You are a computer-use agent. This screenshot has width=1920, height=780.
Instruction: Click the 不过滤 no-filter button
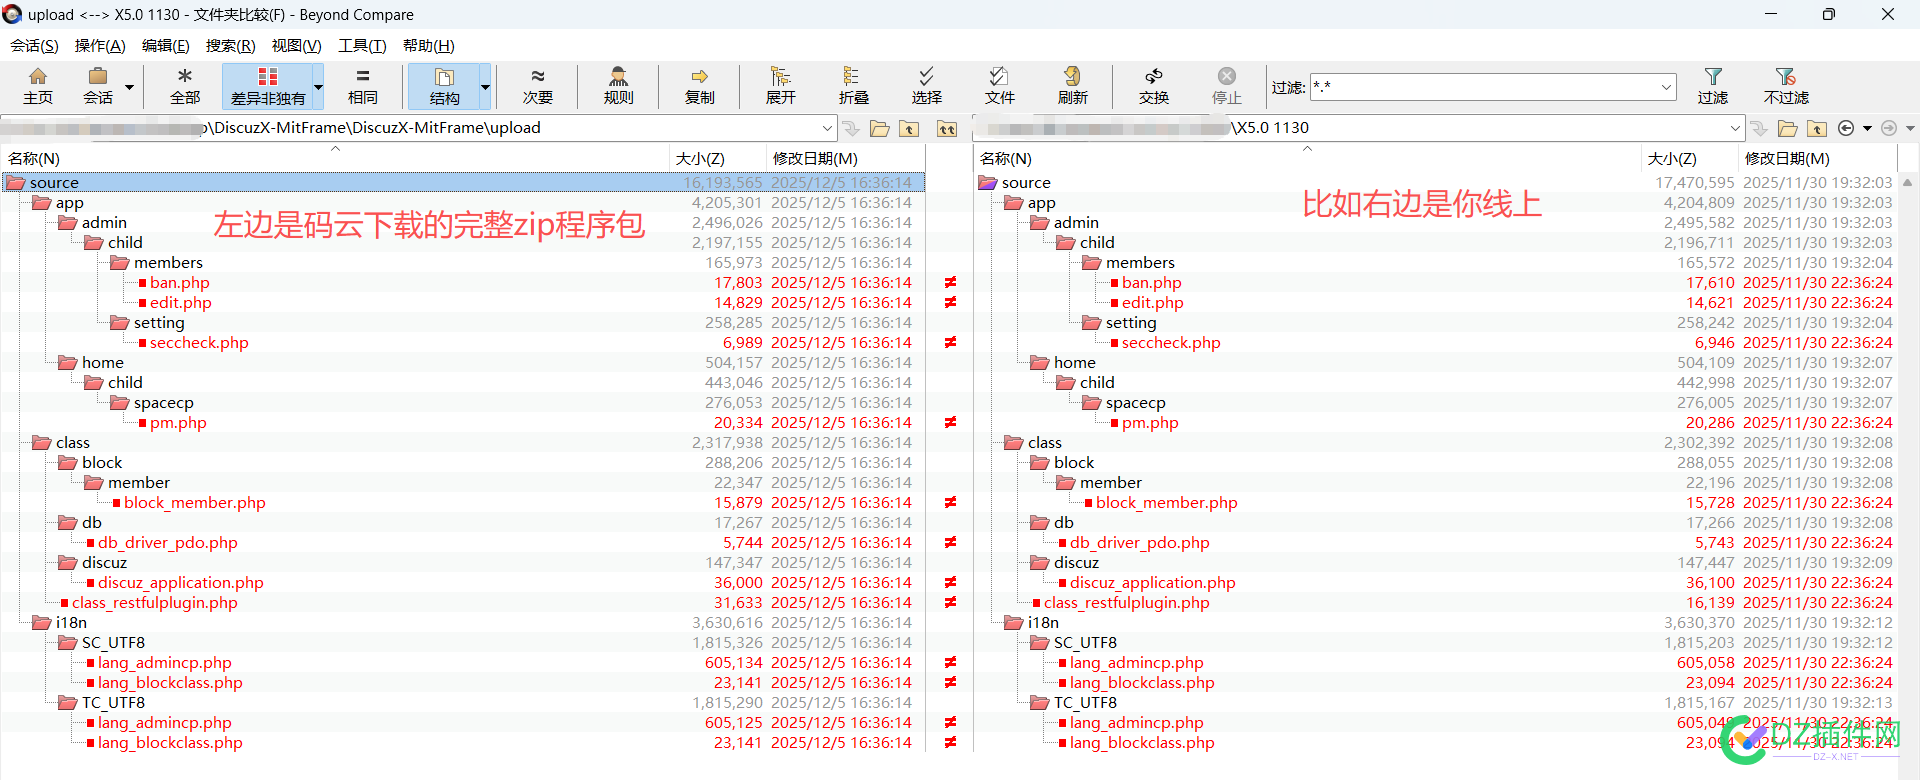[x=1786, y=86]
